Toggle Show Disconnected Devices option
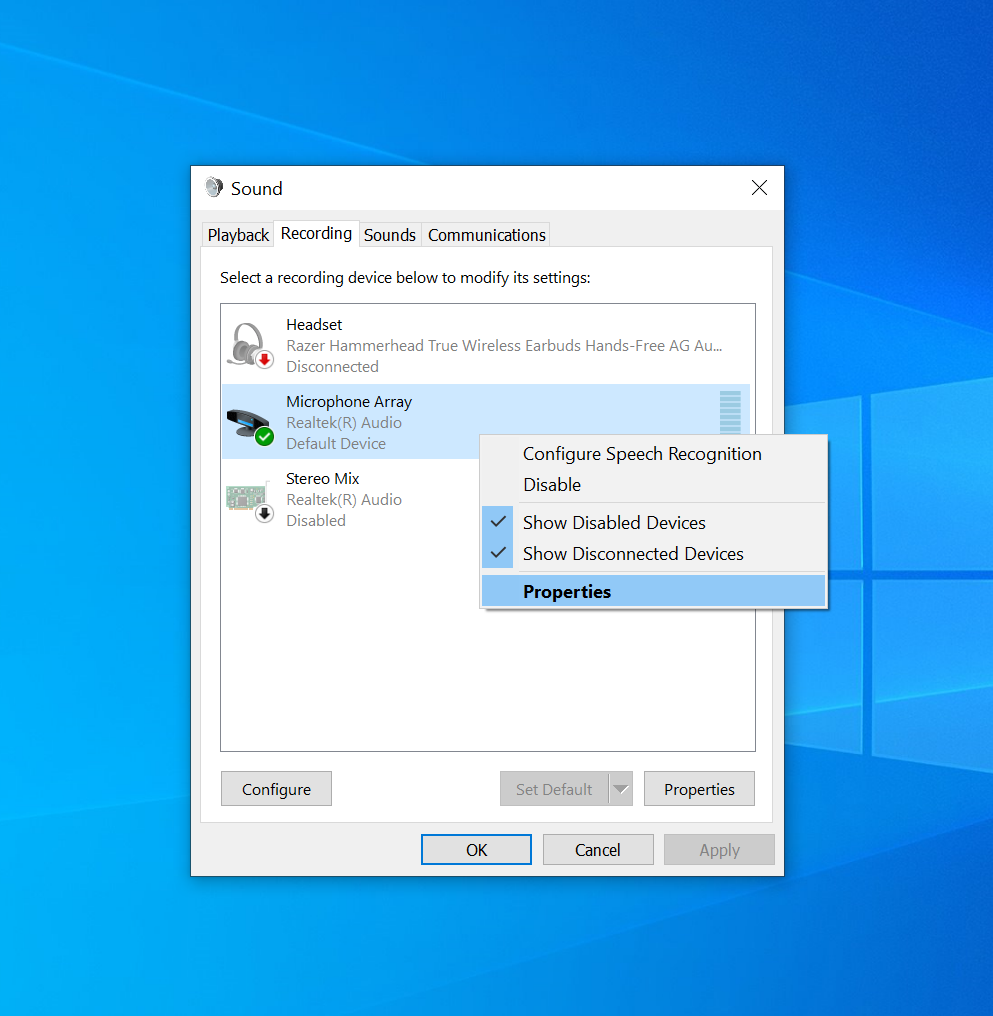Screen dimensions: 993x1016 632,554
